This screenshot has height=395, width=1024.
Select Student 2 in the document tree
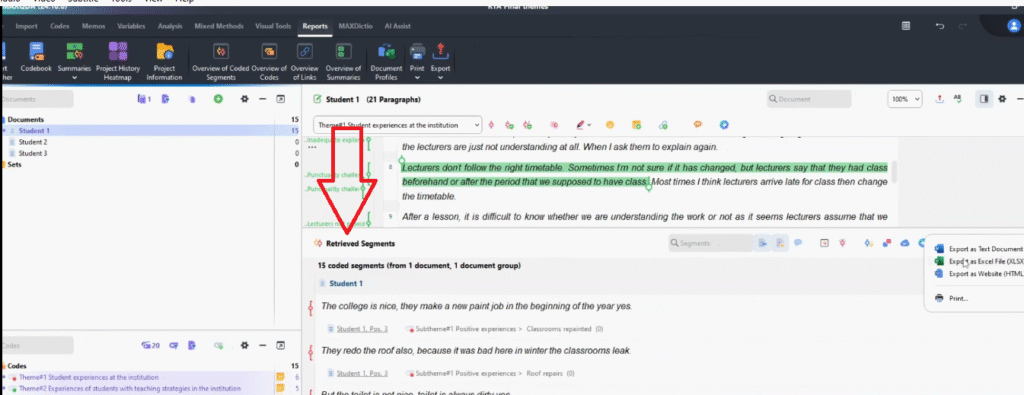click(33, 142)
